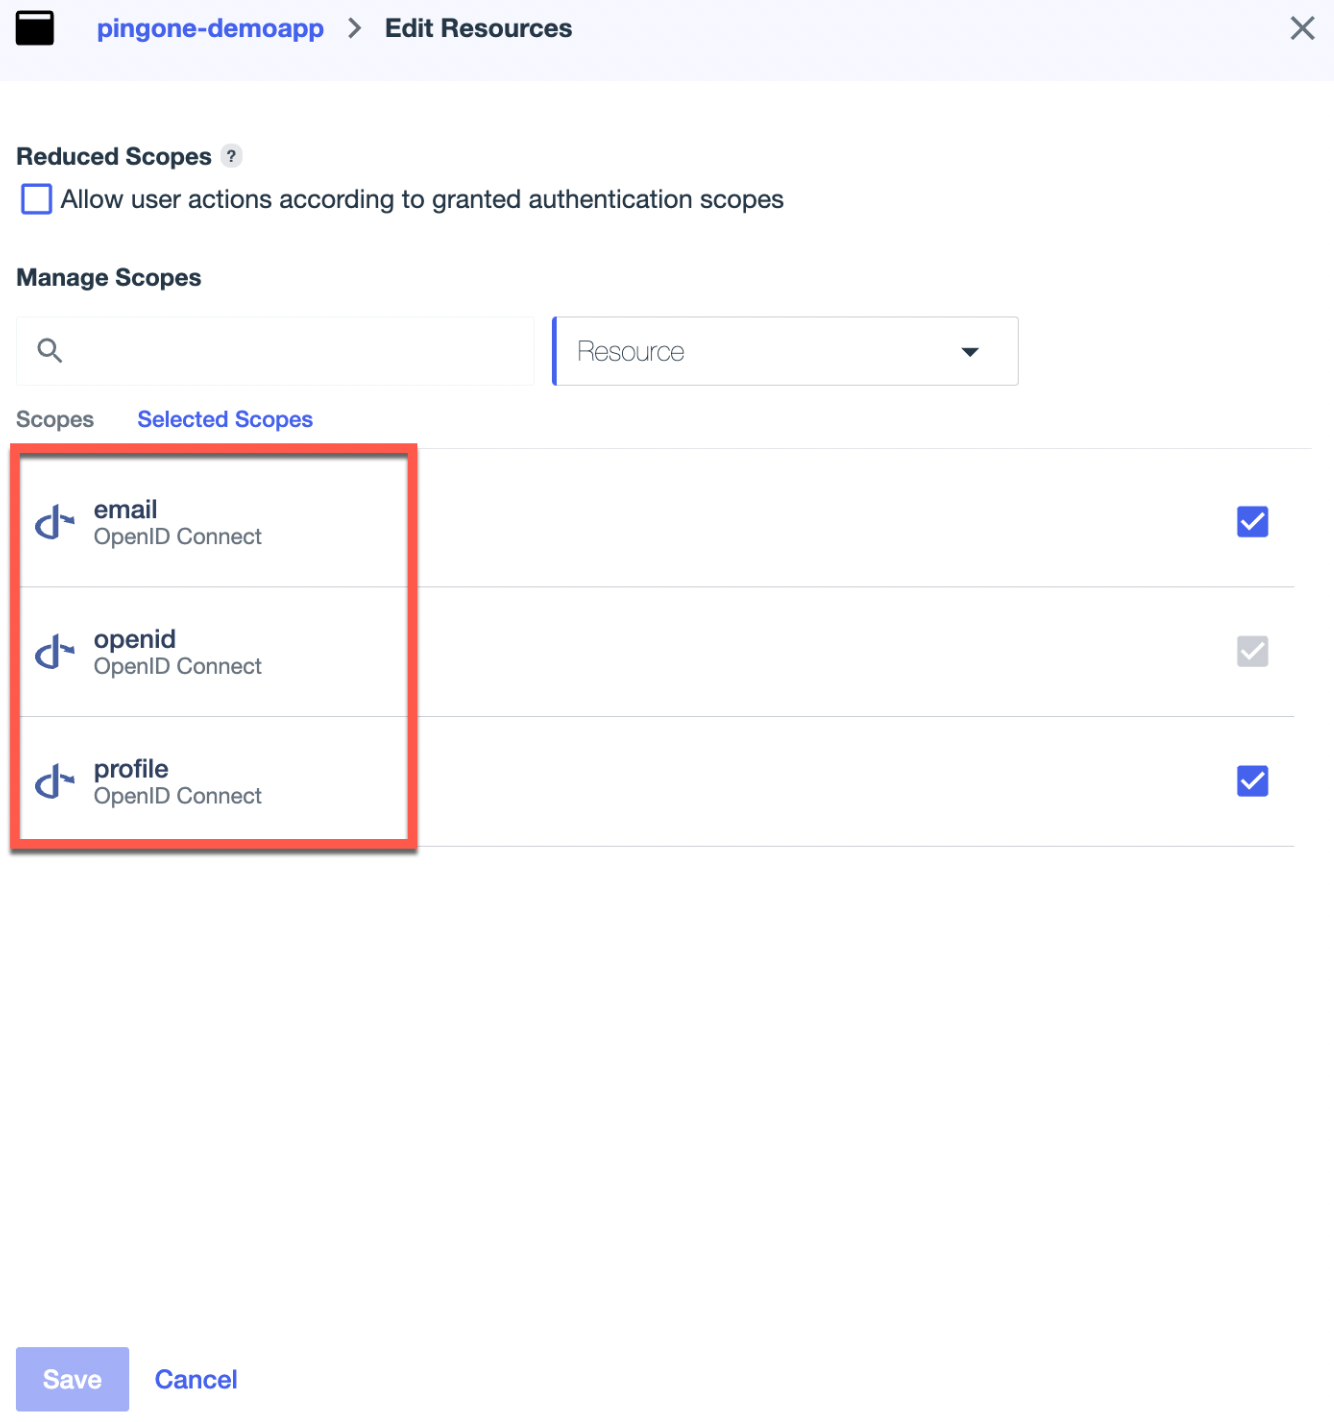Click the Resource dropdown caret arrow

(x=969, y=352)
